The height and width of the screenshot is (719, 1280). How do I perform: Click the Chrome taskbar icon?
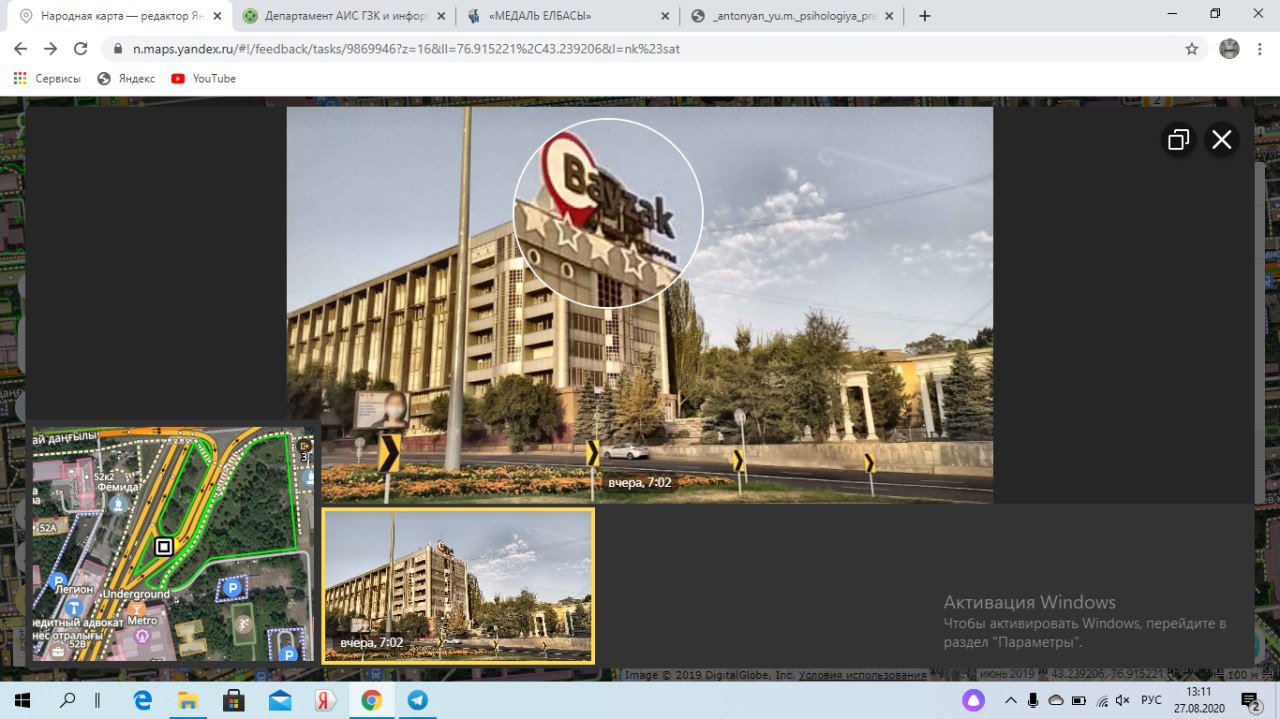pos(372,700)
